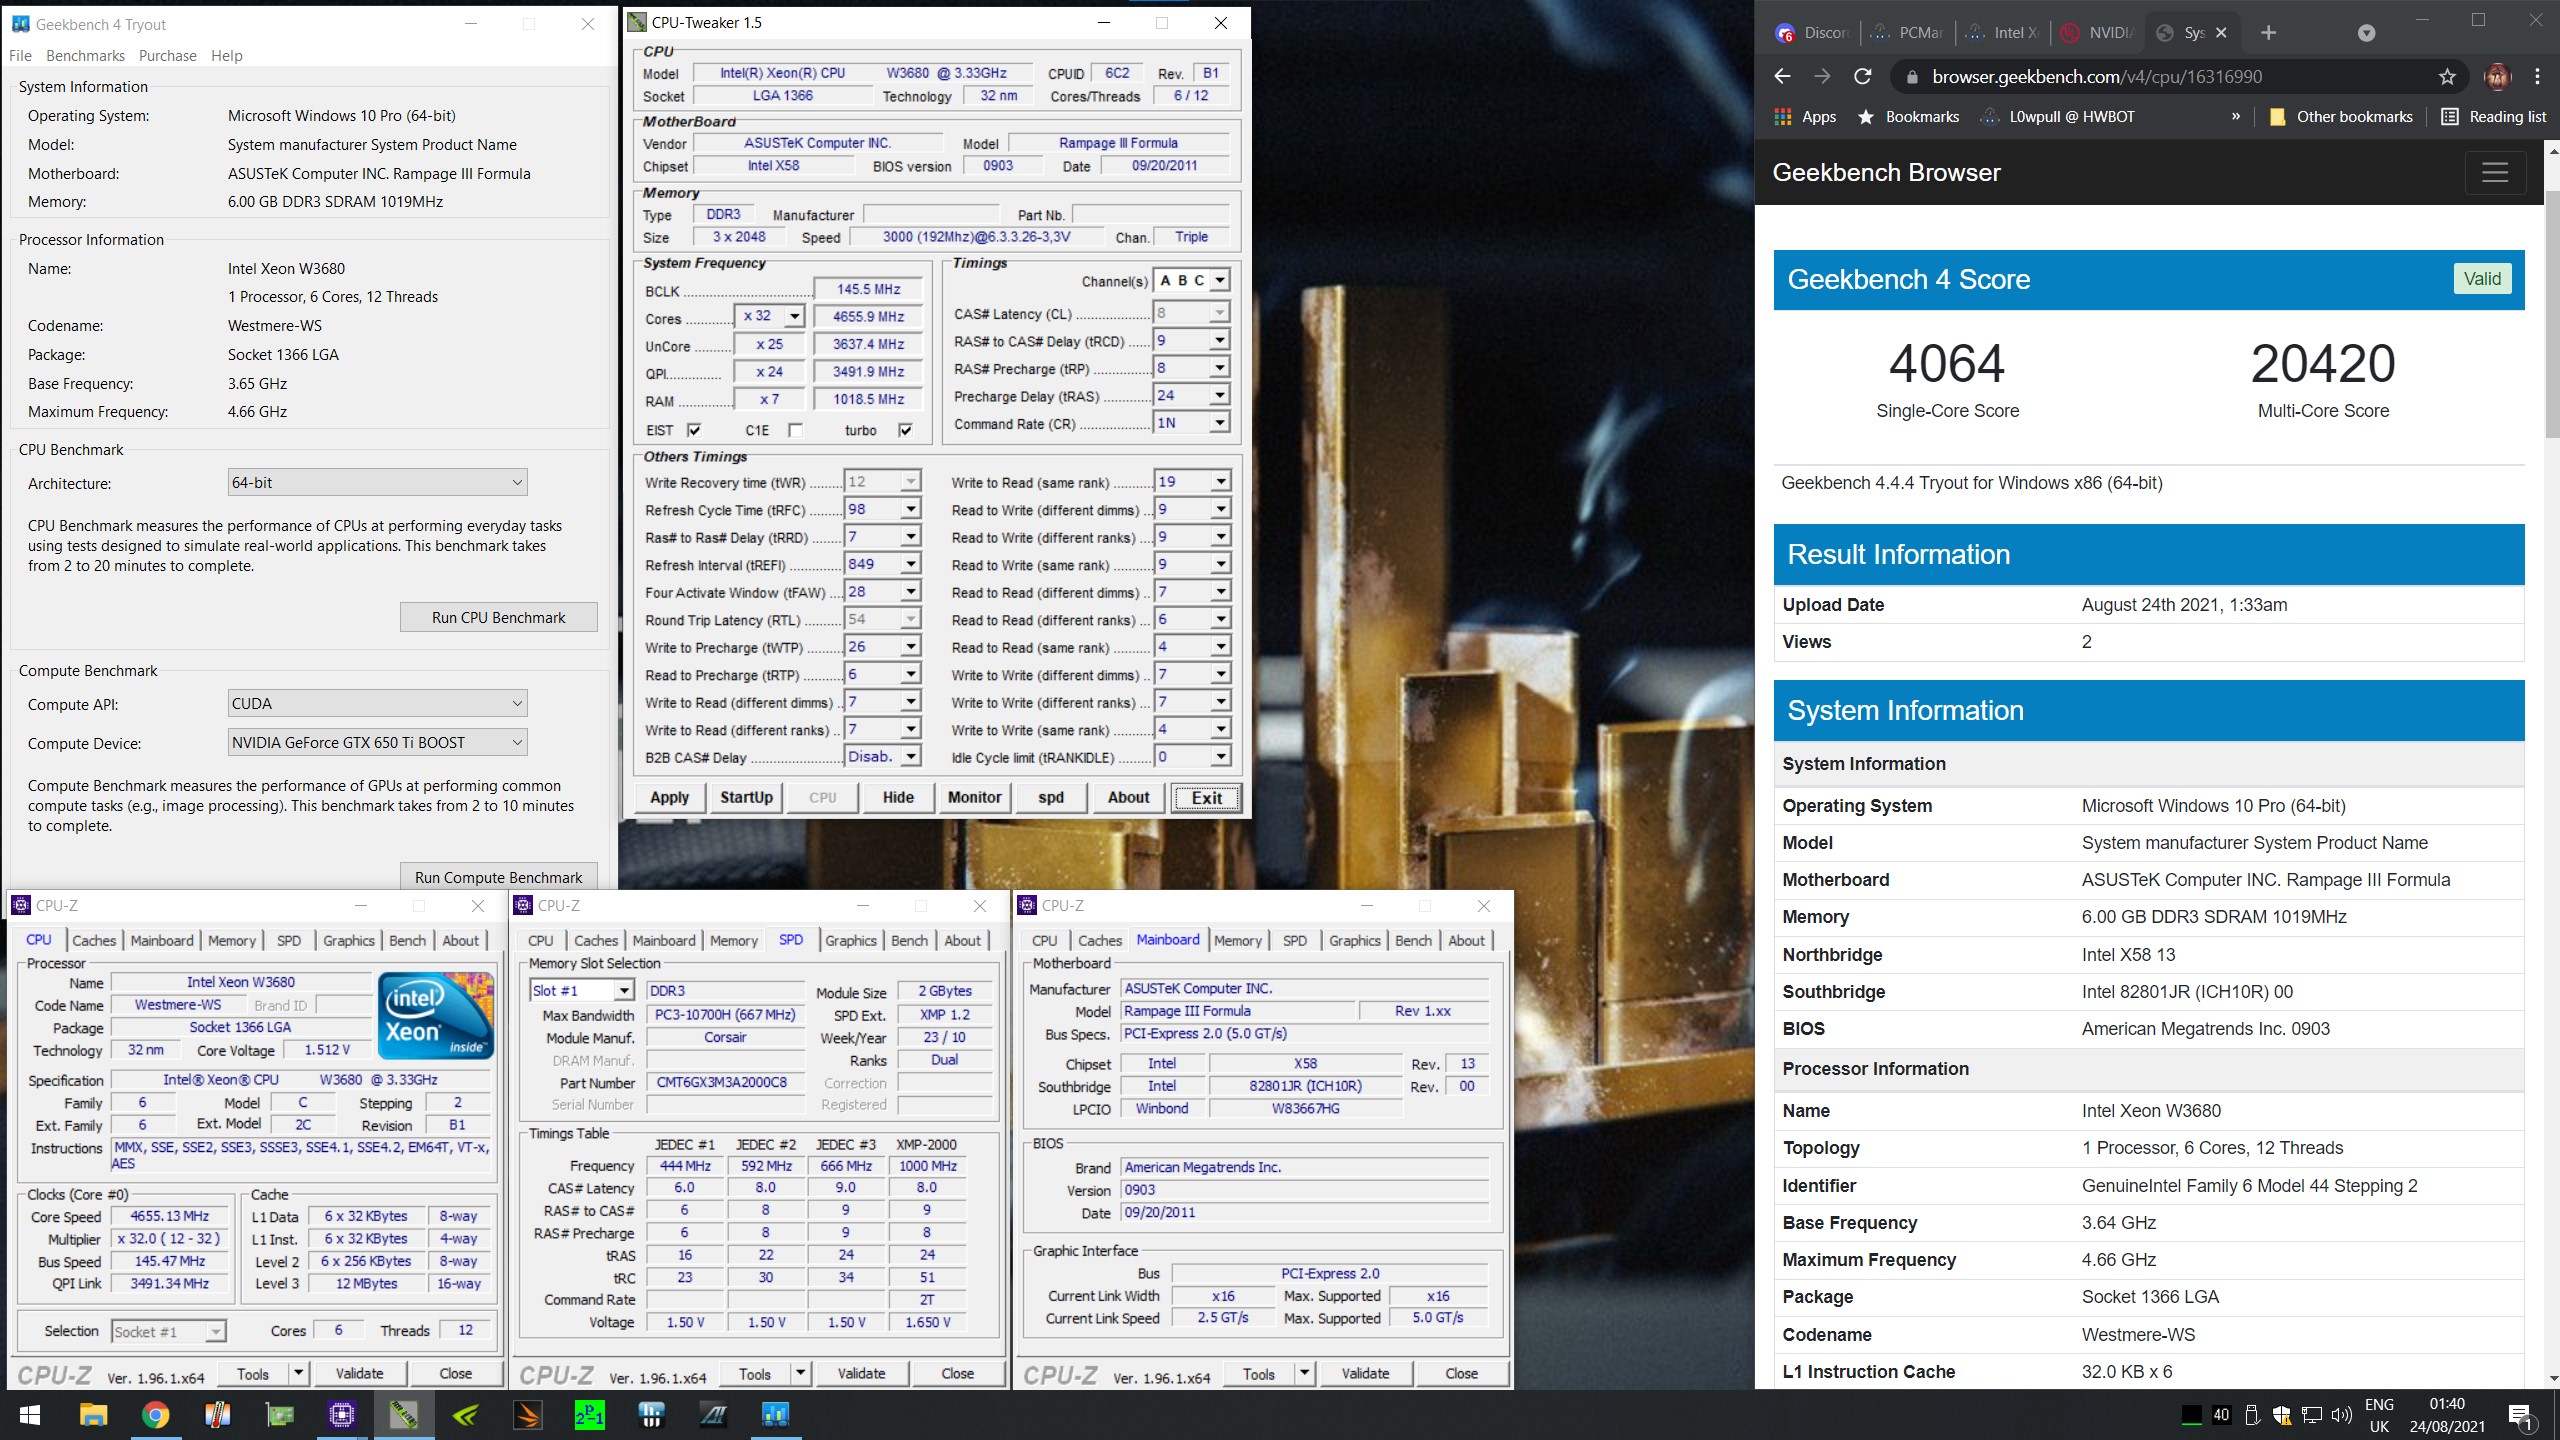Open a new Chrome tab

coord(2268,33)
